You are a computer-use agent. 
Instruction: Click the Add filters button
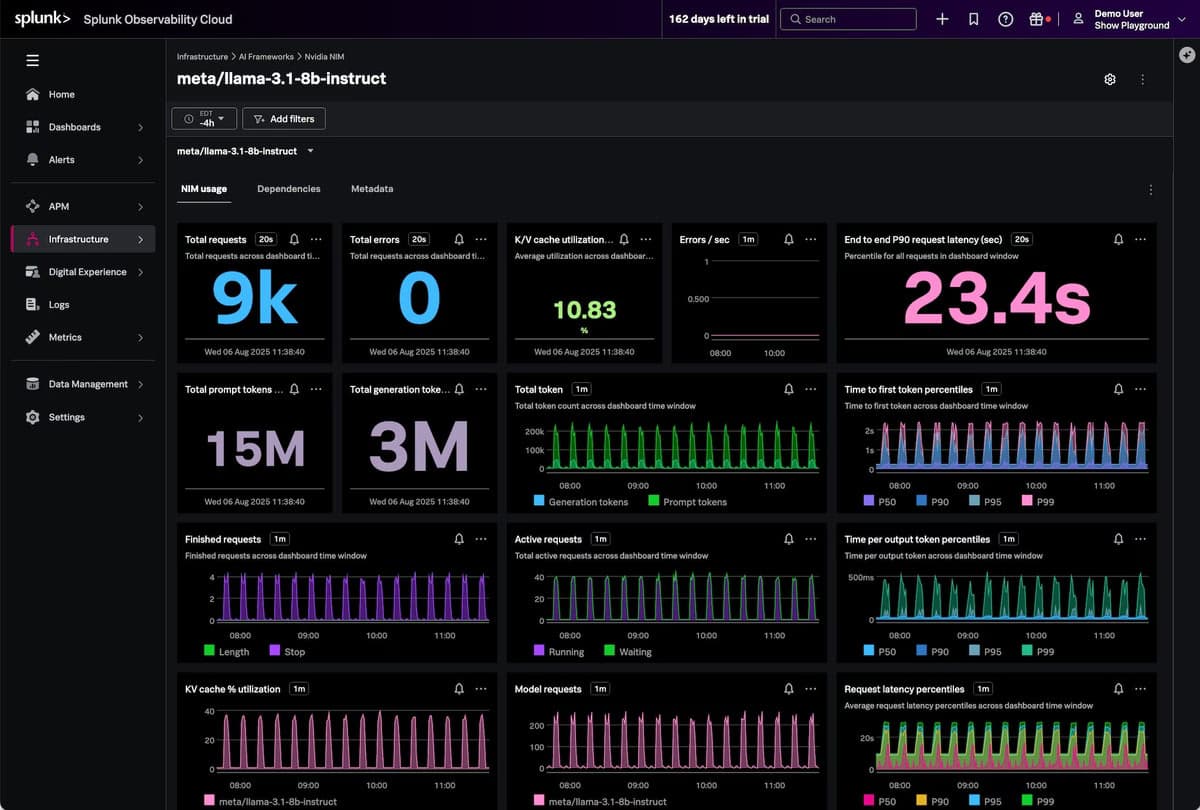283,118
